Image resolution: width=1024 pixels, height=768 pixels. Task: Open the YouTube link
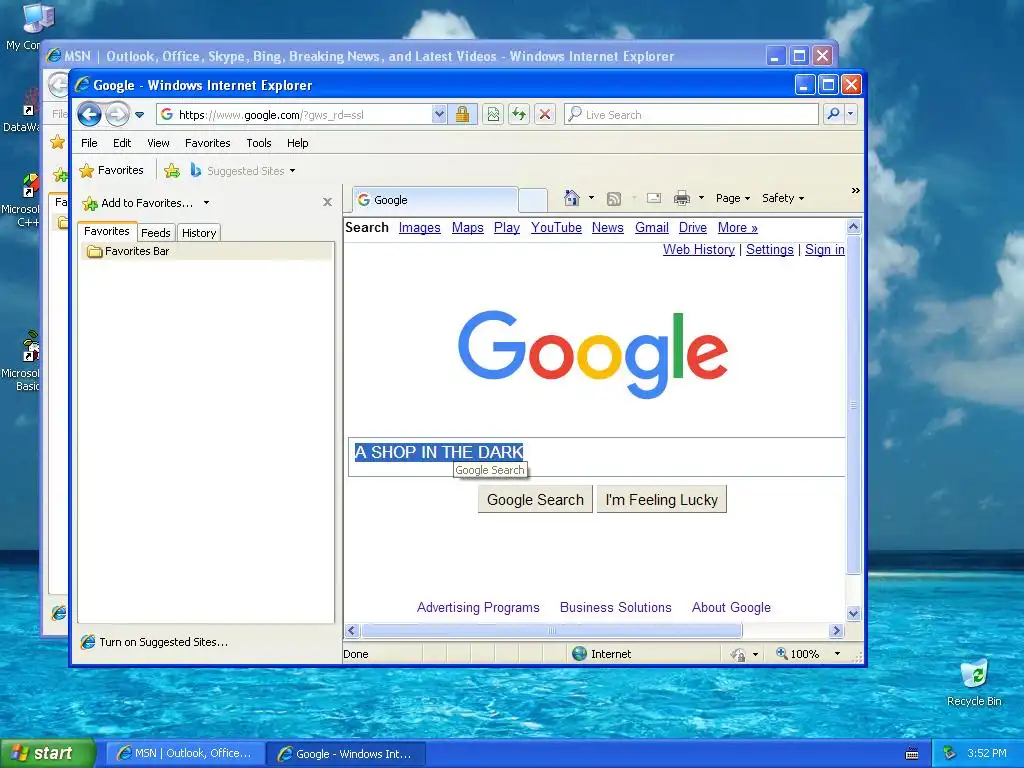tap(556, 228)
